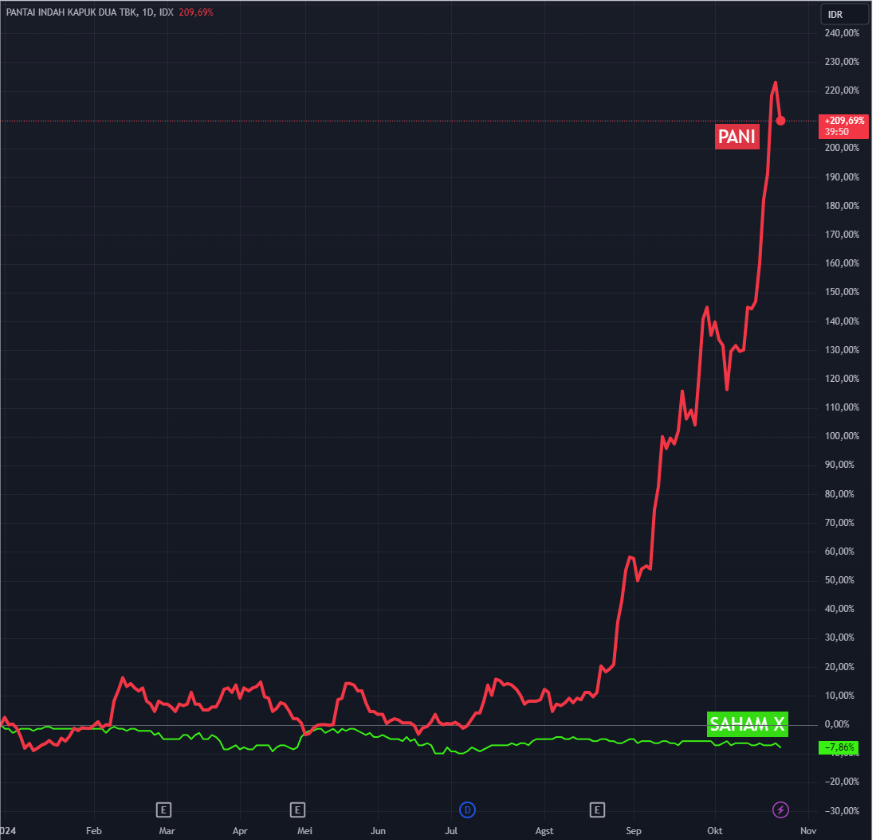Click the 80,00% price axis label
Viewport: 873px width, 840px height.
[840, 494]
